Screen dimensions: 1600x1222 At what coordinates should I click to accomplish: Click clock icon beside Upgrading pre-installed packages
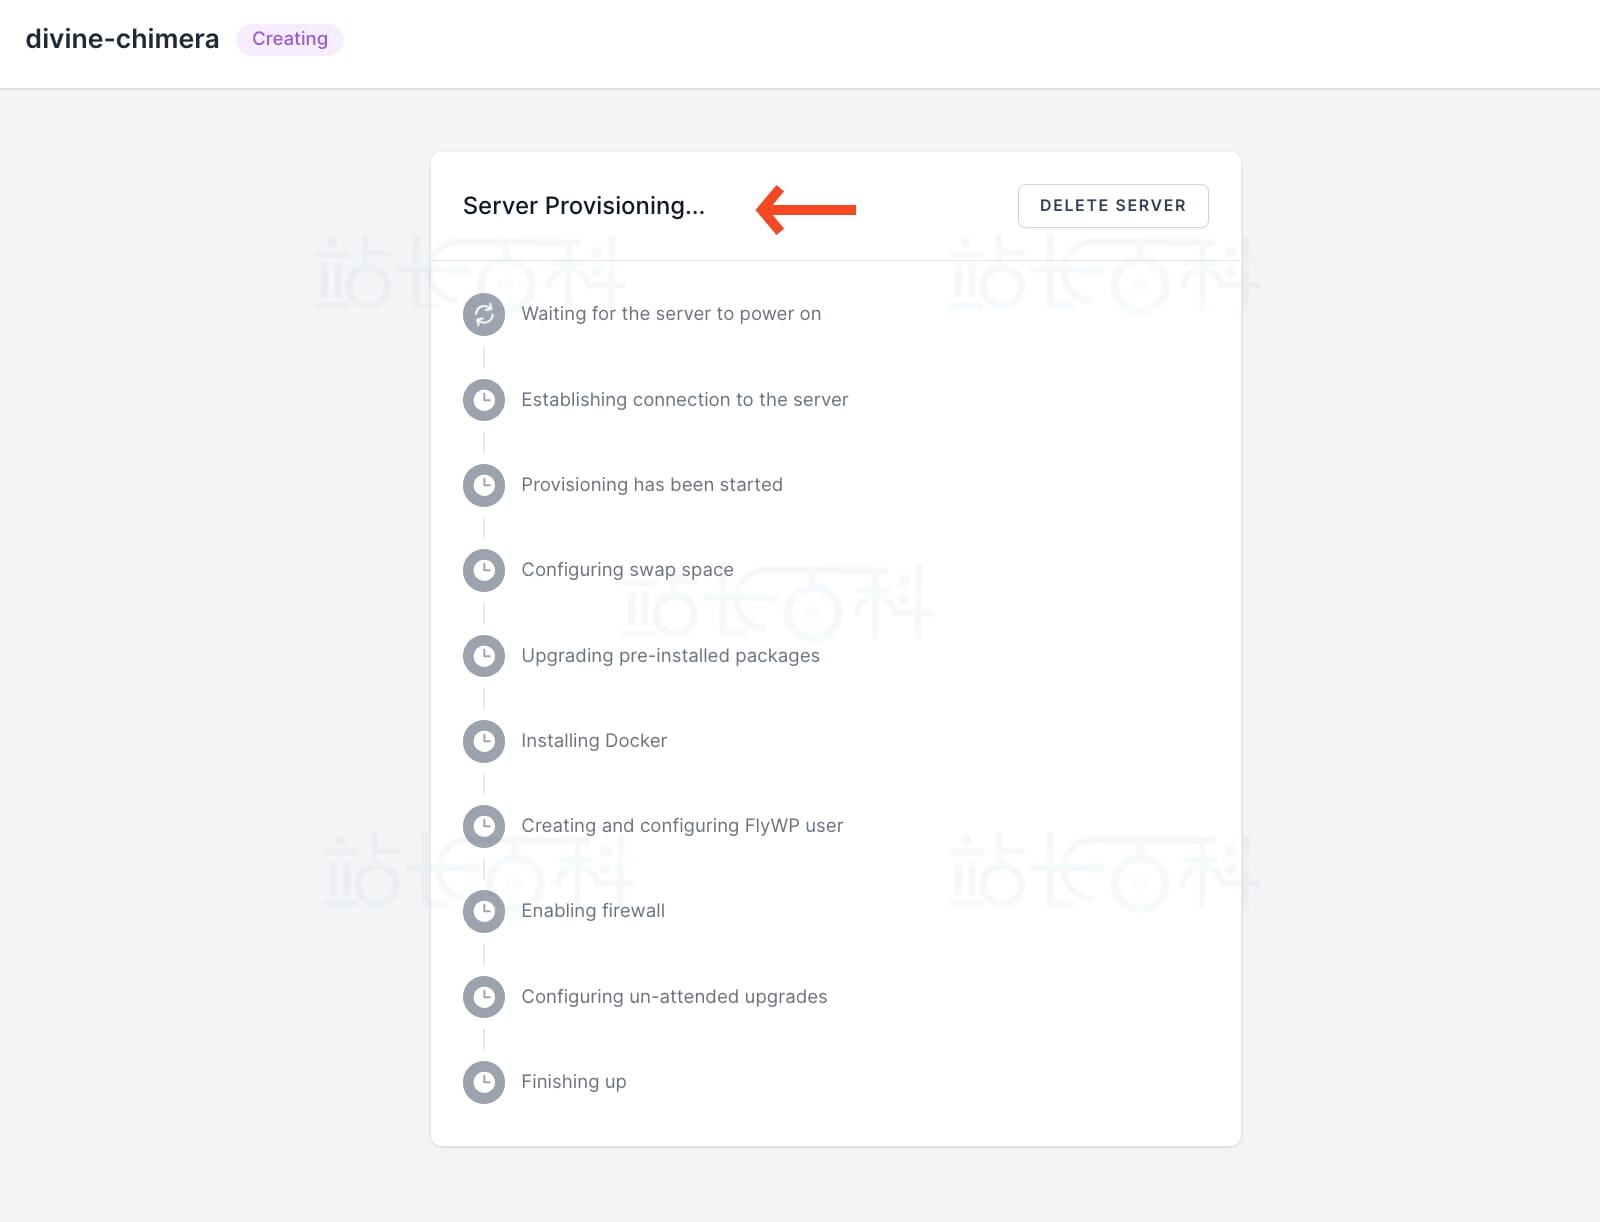coord(484,656)
